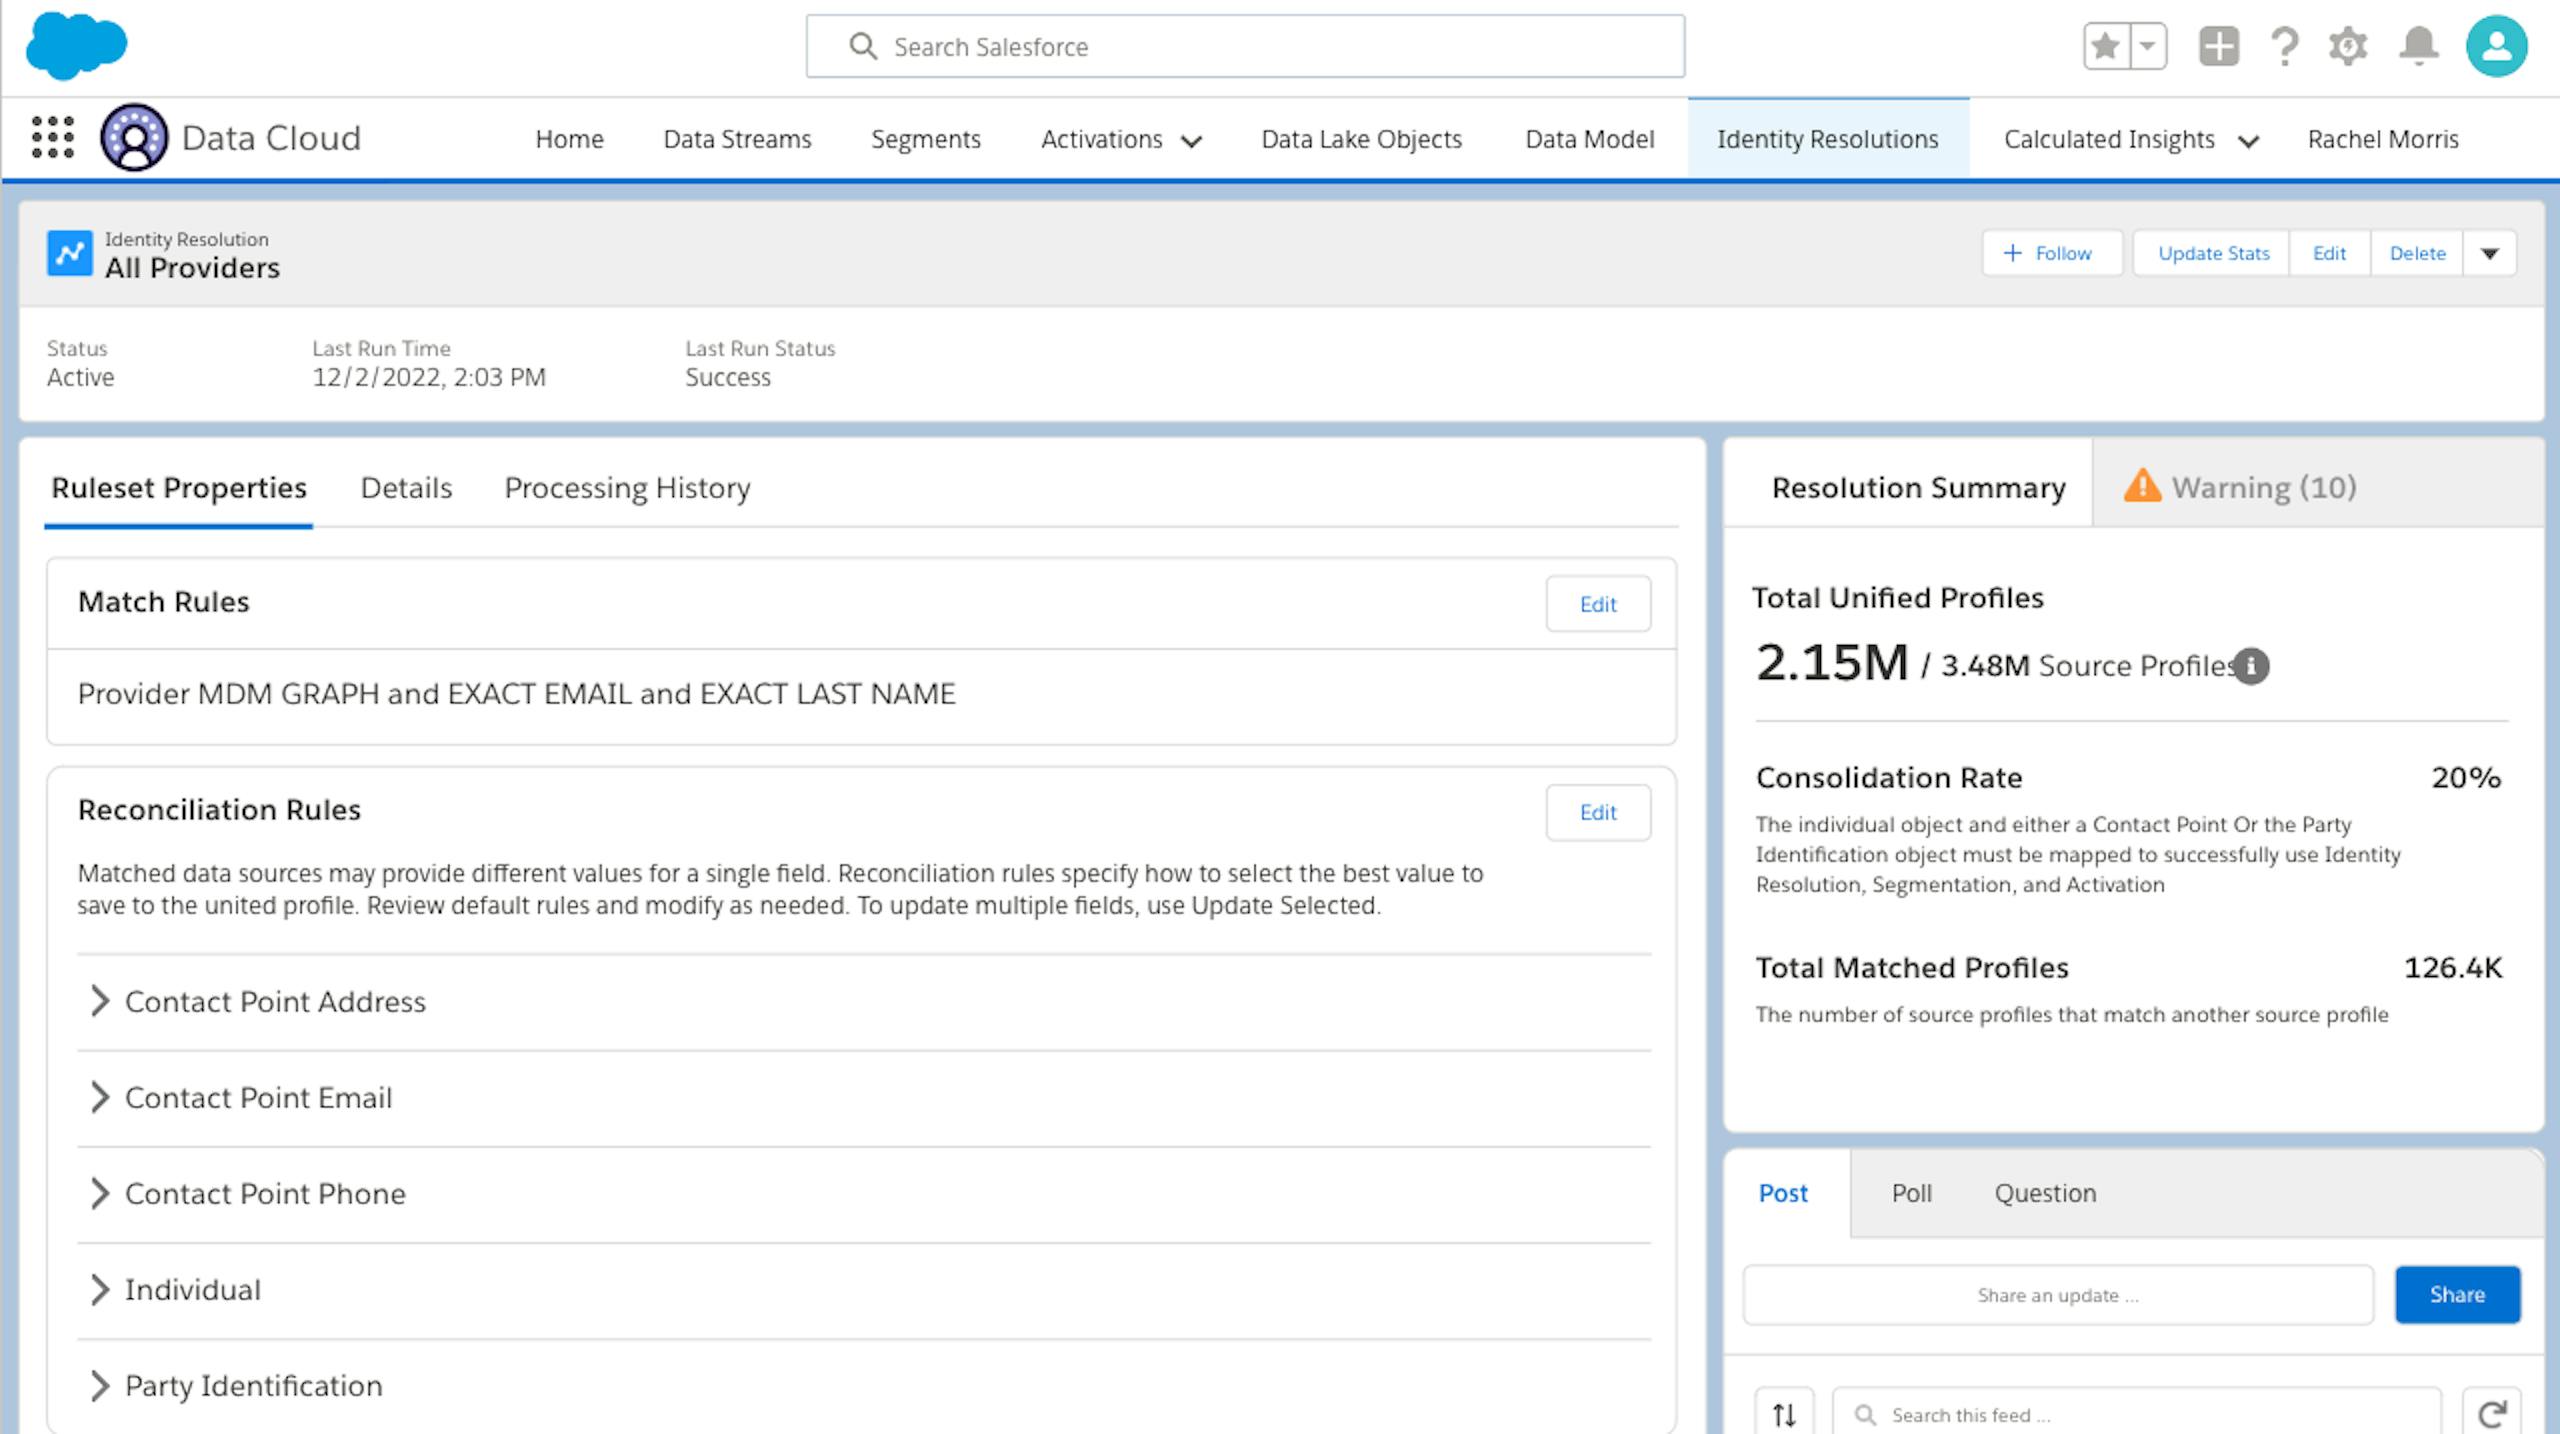Open the user profile avatar

click(x=2496, y=46)
